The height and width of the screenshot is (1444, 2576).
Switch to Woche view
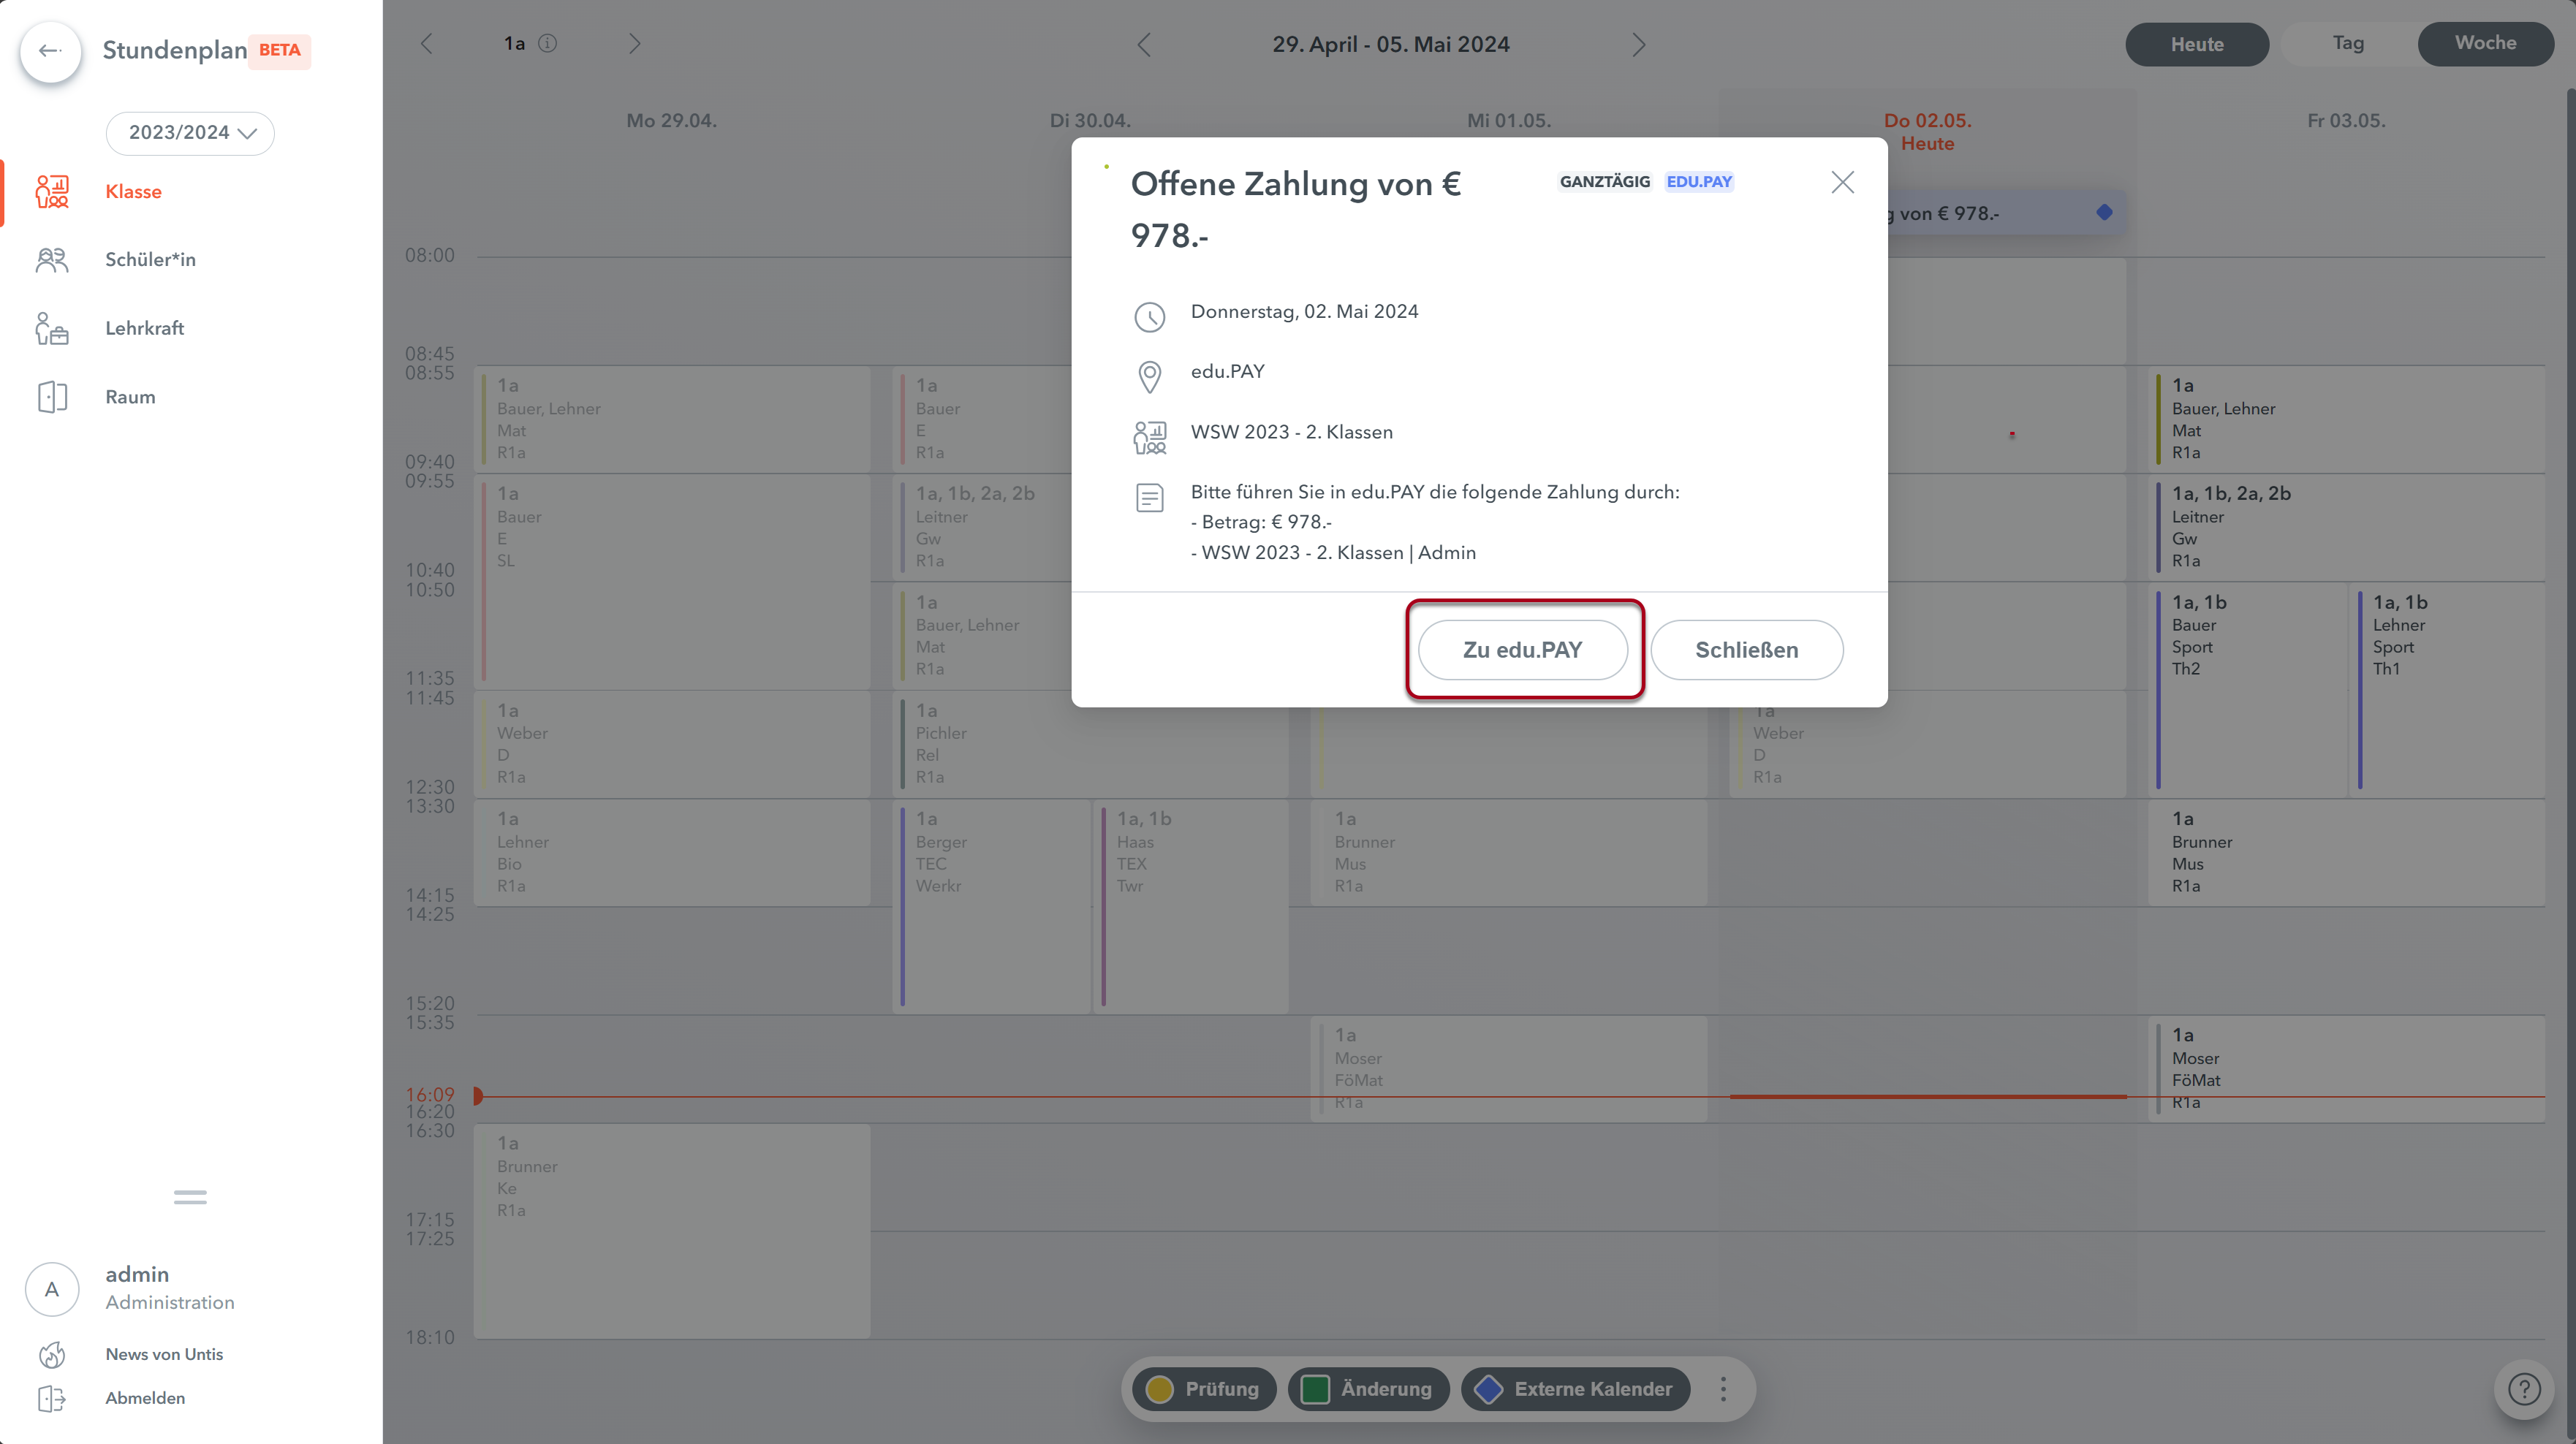2485,43
